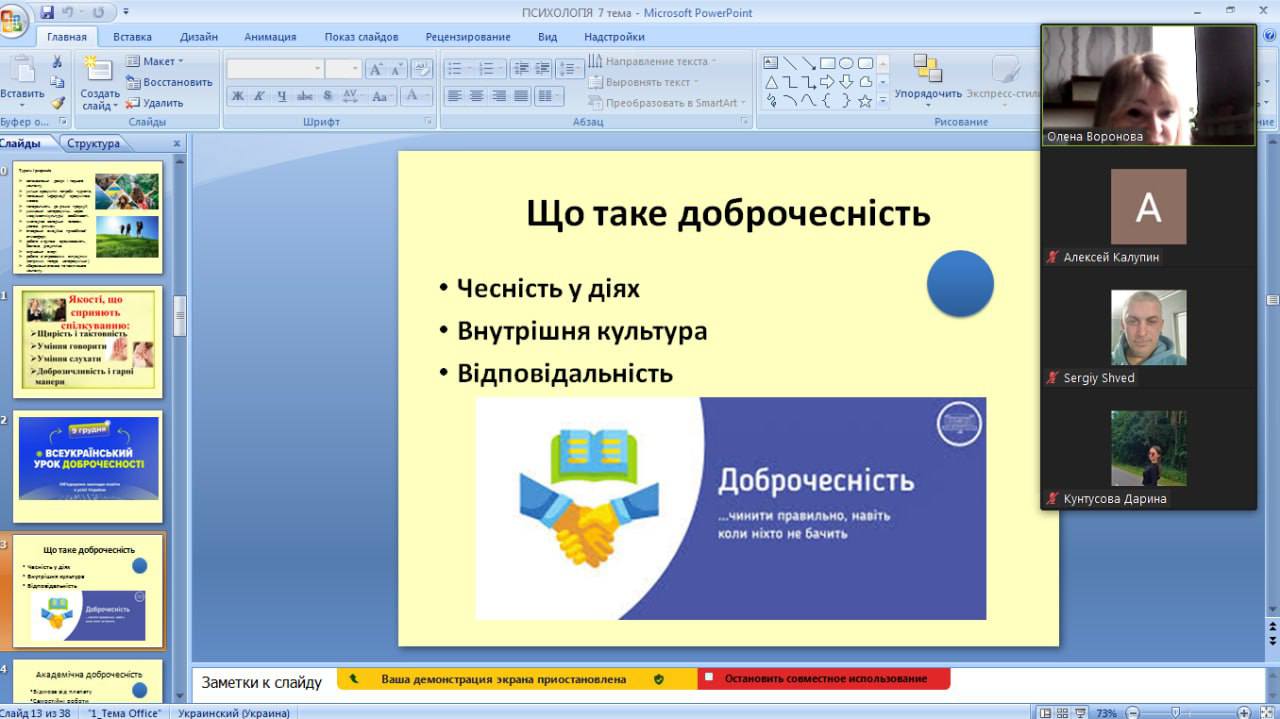Open the Вставка ribbon tab
The image size is (1280, 719).
[132, 37]
